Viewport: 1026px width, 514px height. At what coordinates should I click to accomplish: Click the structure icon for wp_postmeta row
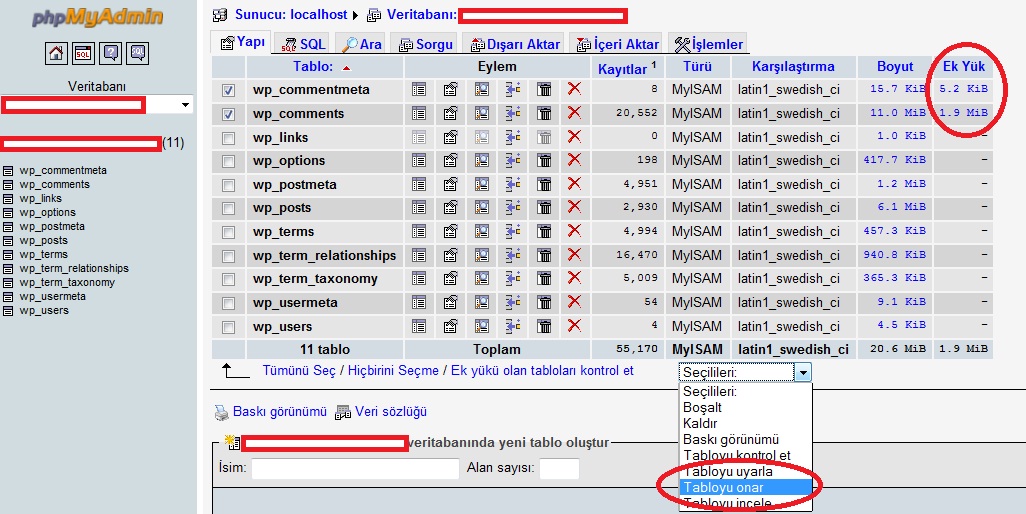pyautogui.click(x=450, y=185)
